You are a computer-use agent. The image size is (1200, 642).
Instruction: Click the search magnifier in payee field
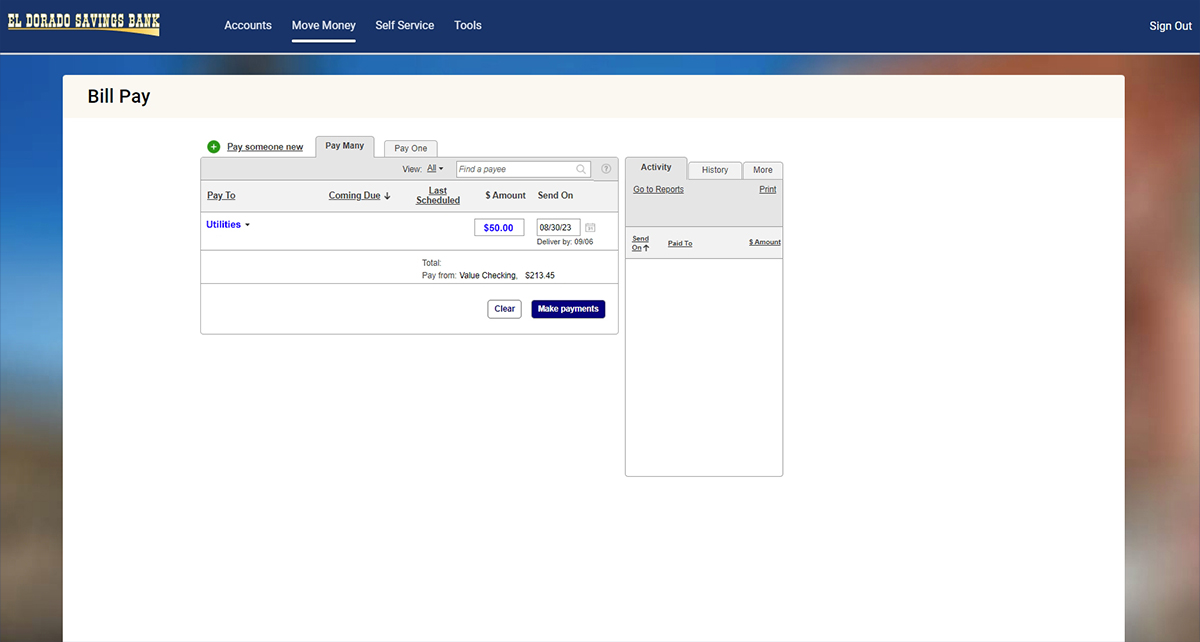click(581, 169)
